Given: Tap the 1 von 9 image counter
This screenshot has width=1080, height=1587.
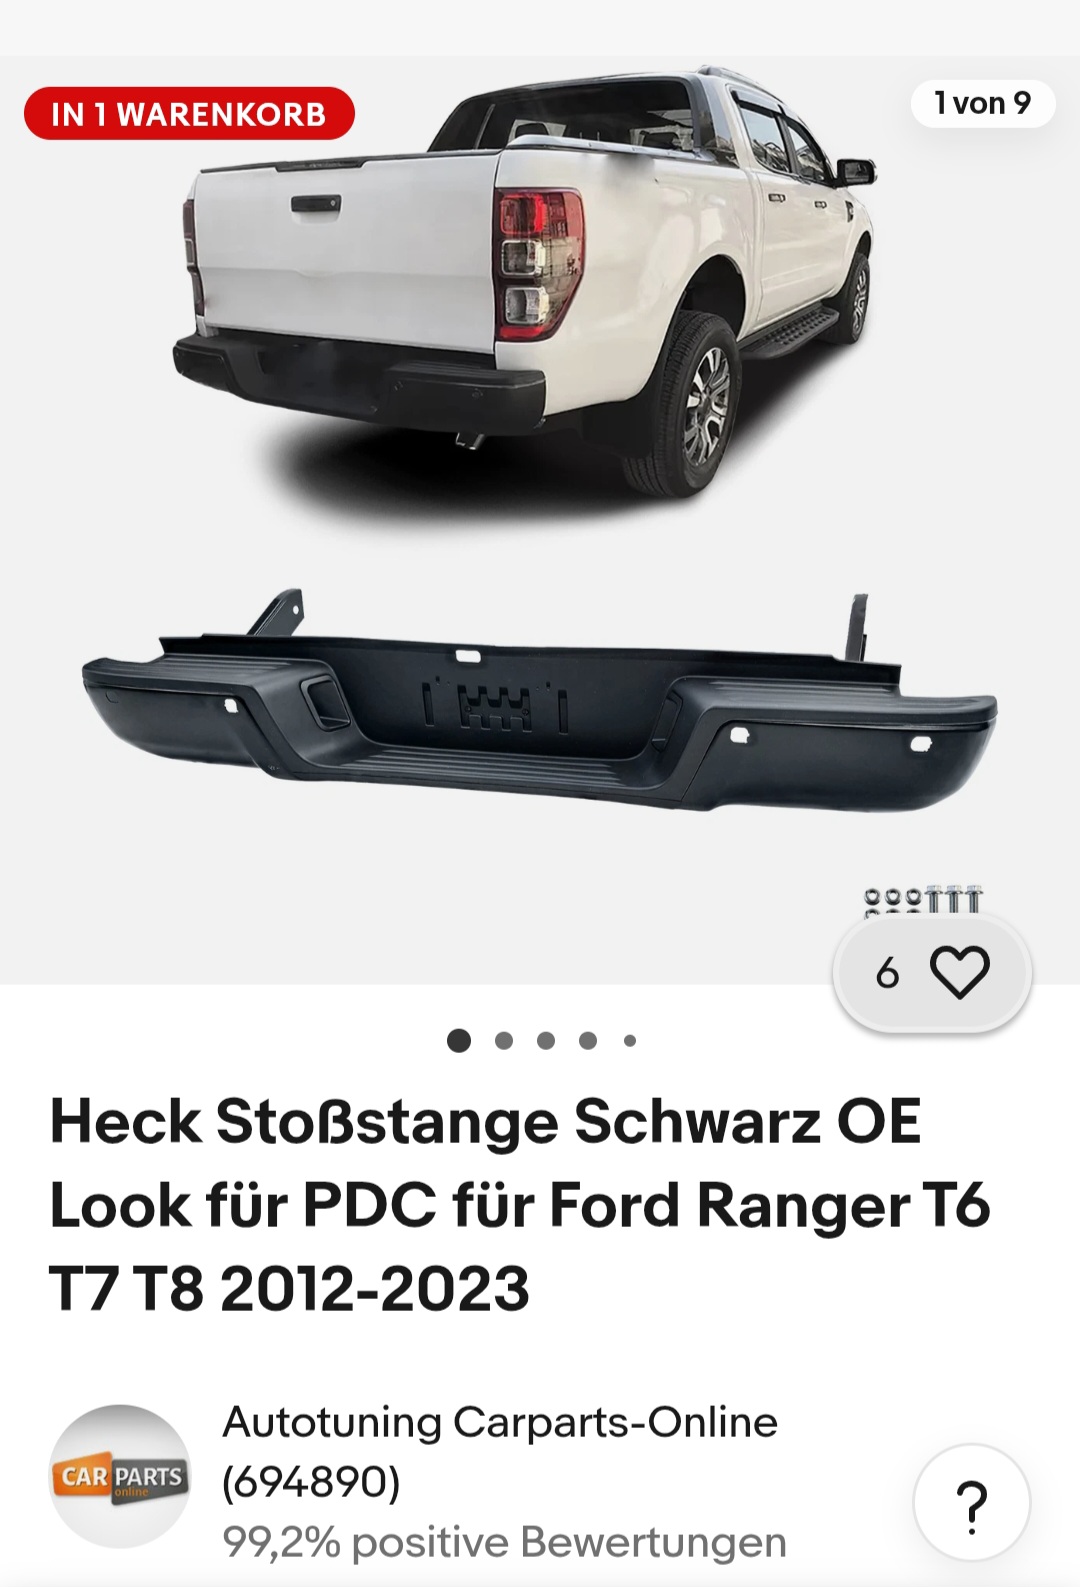Looking at the screenshot, I should pos(982,103).
